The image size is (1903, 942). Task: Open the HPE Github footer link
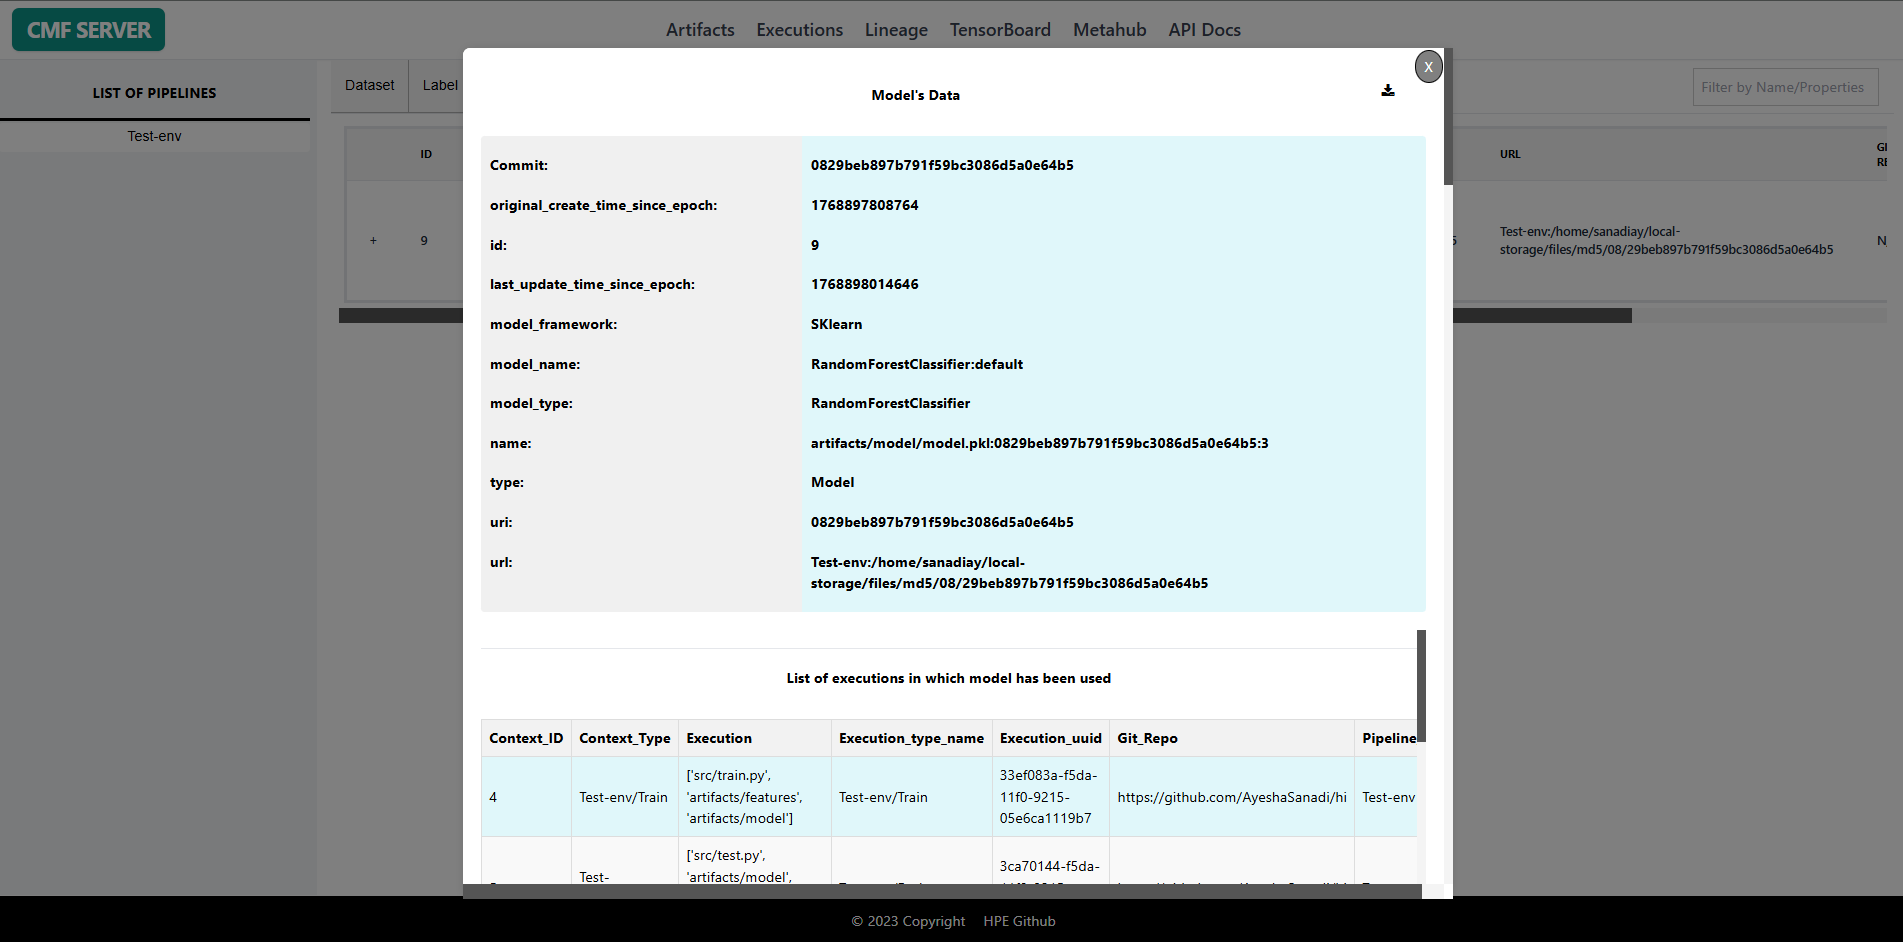pyautogui.click(x=1019, y=921)
